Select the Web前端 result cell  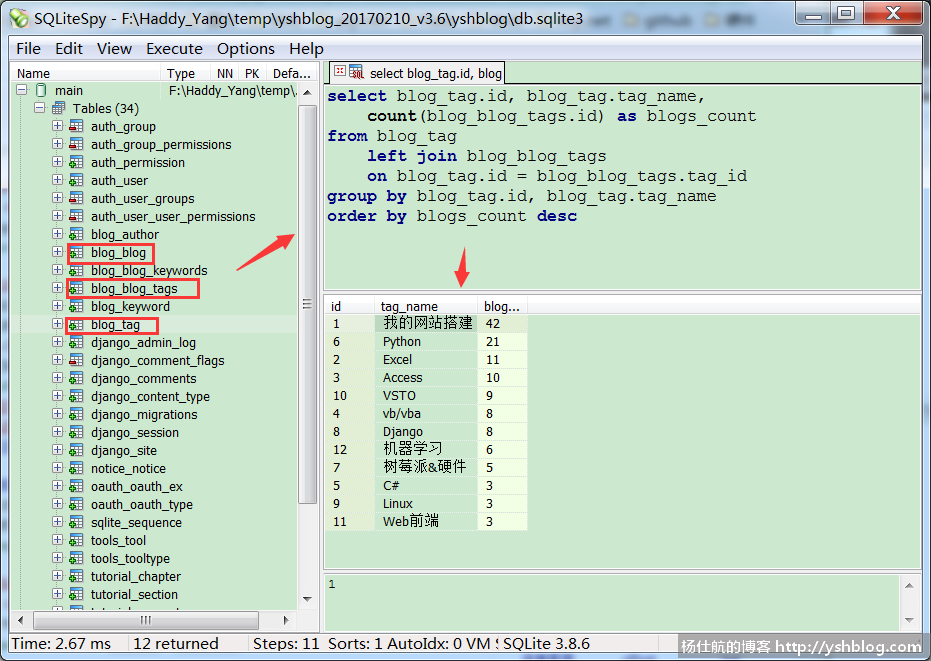coord(426,521)
